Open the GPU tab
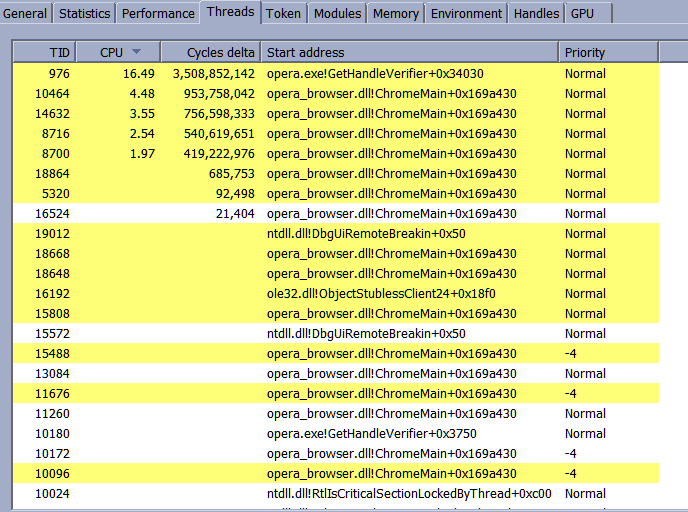This screenshot has width=688, height=512. click(588, 14)
